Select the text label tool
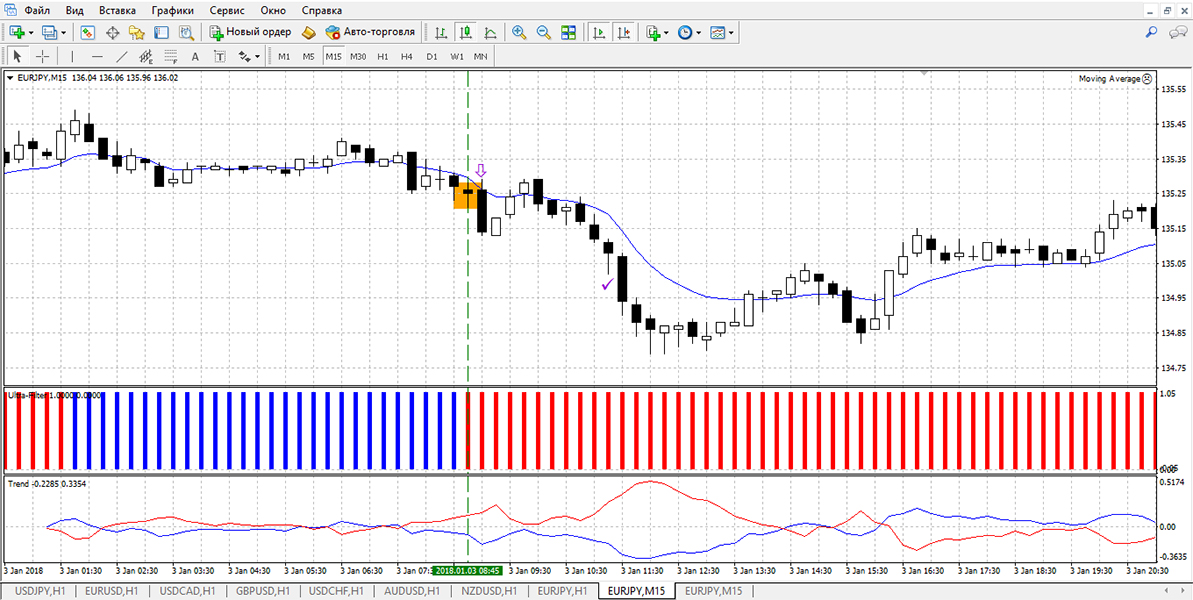 point(220,56)
